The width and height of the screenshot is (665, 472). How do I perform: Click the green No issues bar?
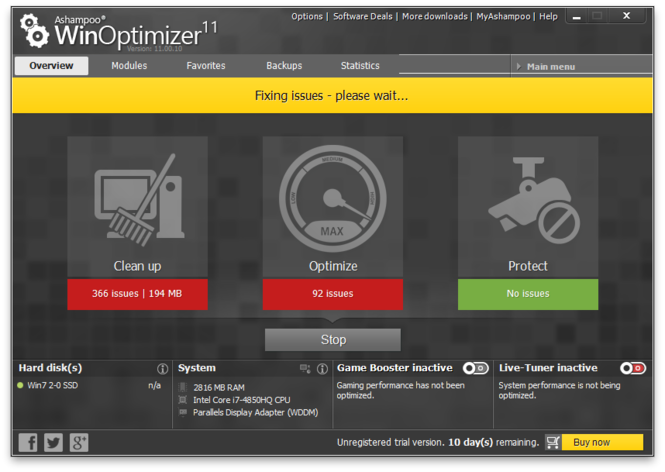[x=528, y=294]
